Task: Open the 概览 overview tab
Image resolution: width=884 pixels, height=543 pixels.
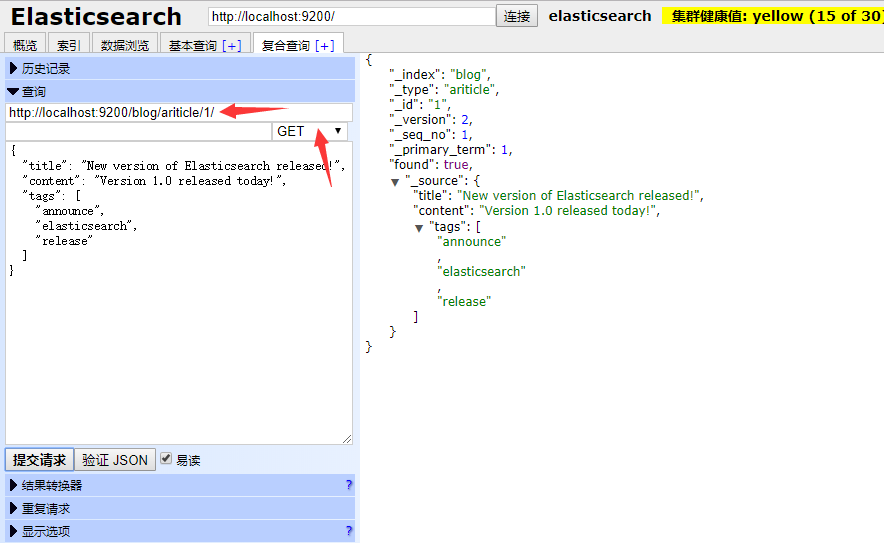Action: (x=25, y=45)
